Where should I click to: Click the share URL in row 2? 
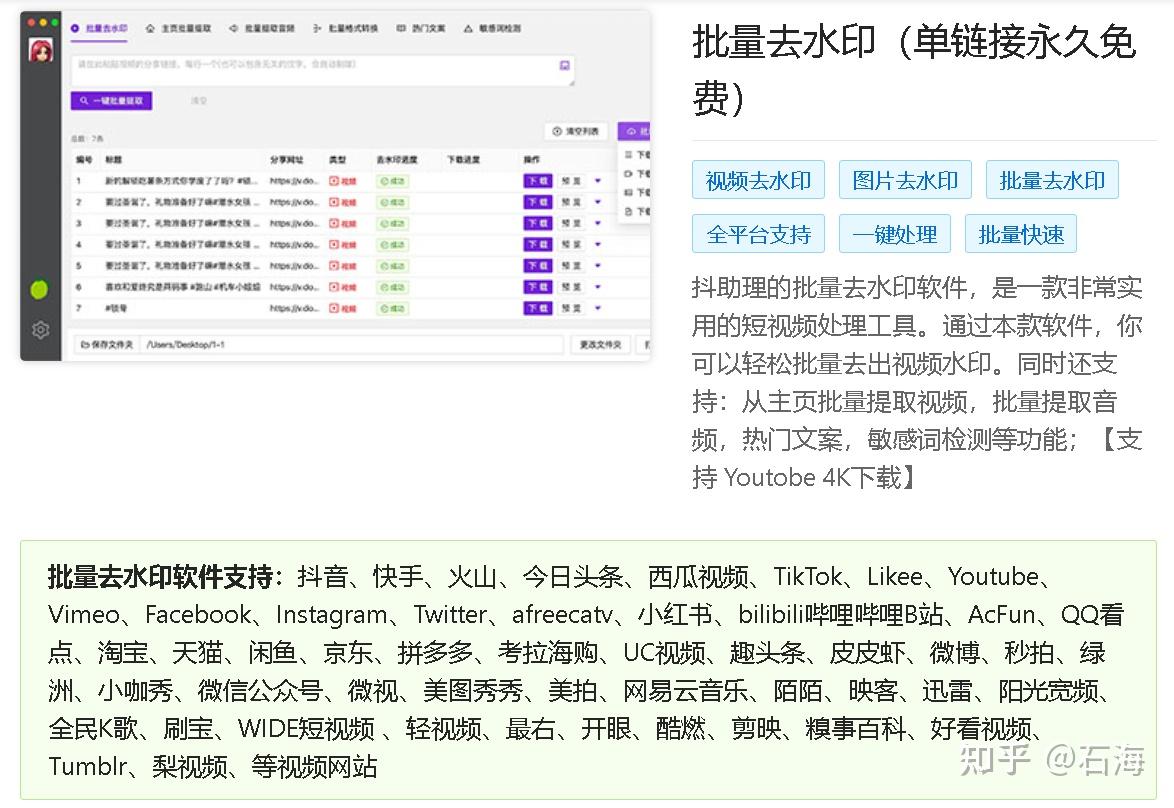tap(294, 202)
